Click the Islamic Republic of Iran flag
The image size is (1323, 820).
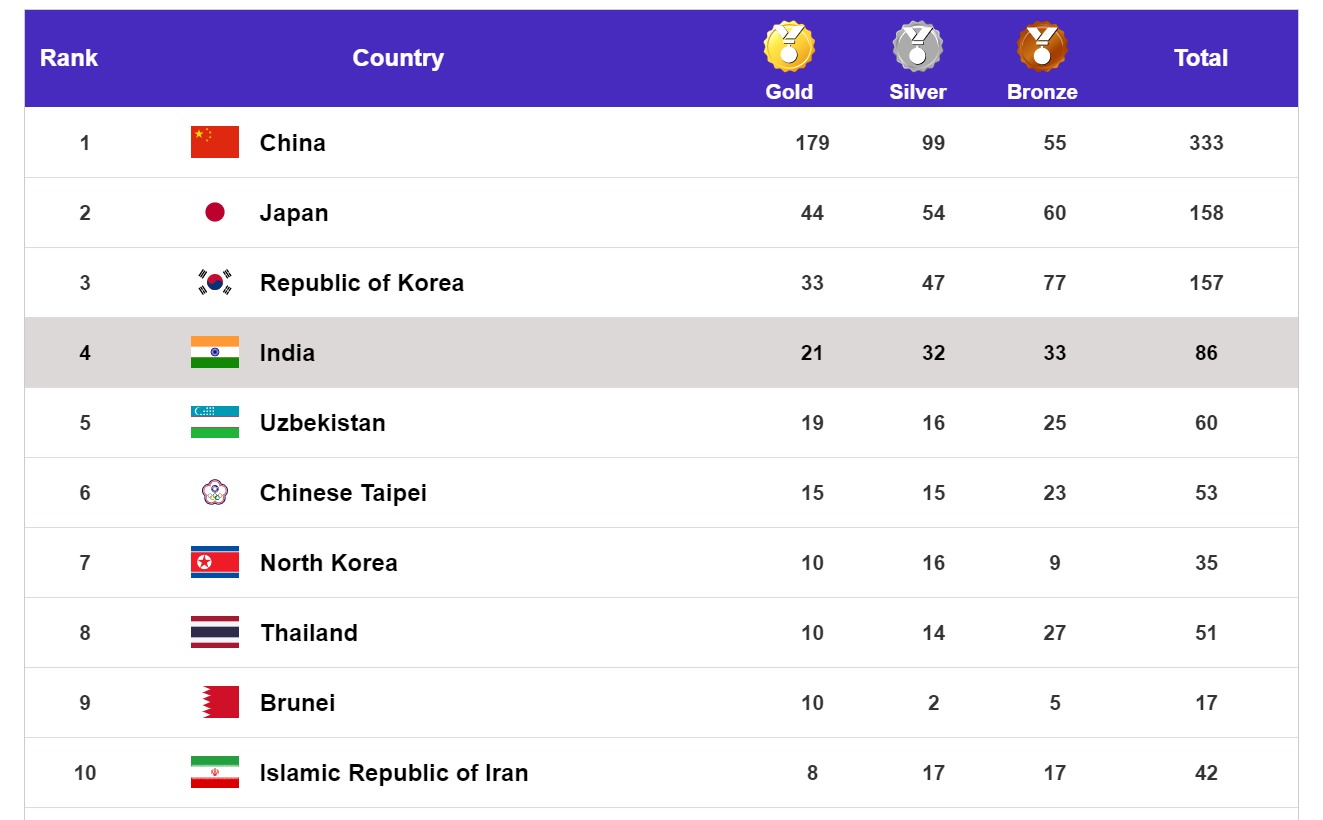215,772
